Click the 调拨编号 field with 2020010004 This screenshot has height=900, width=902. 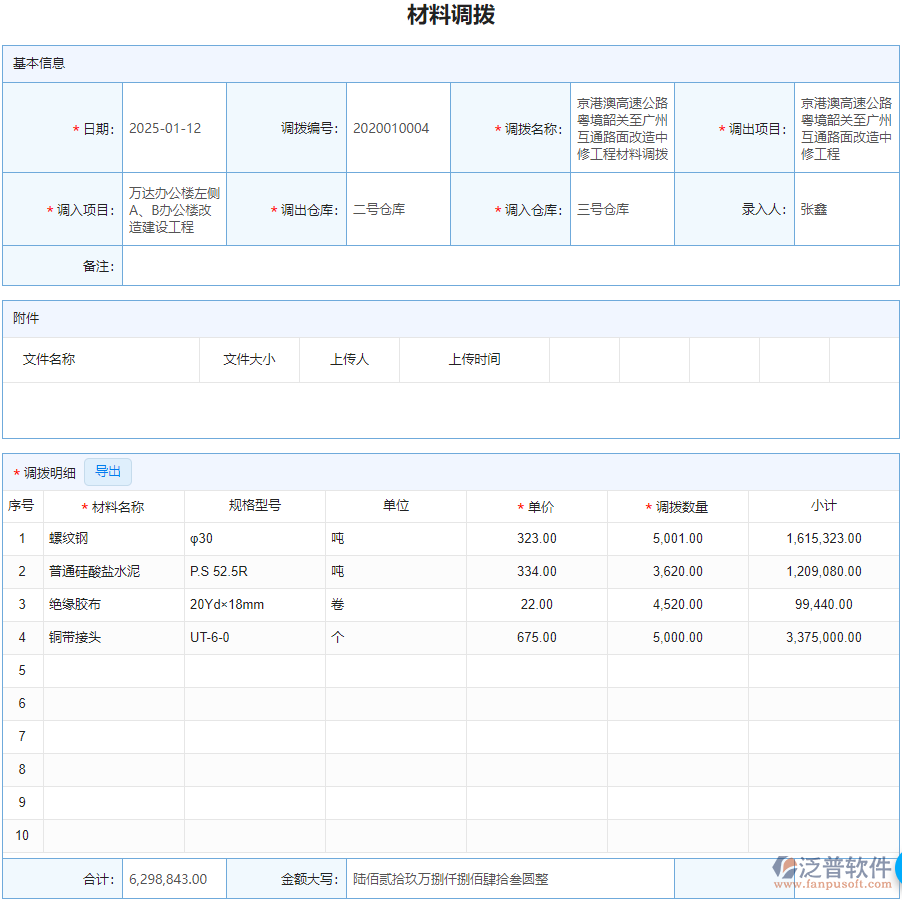tap(398, 127)
